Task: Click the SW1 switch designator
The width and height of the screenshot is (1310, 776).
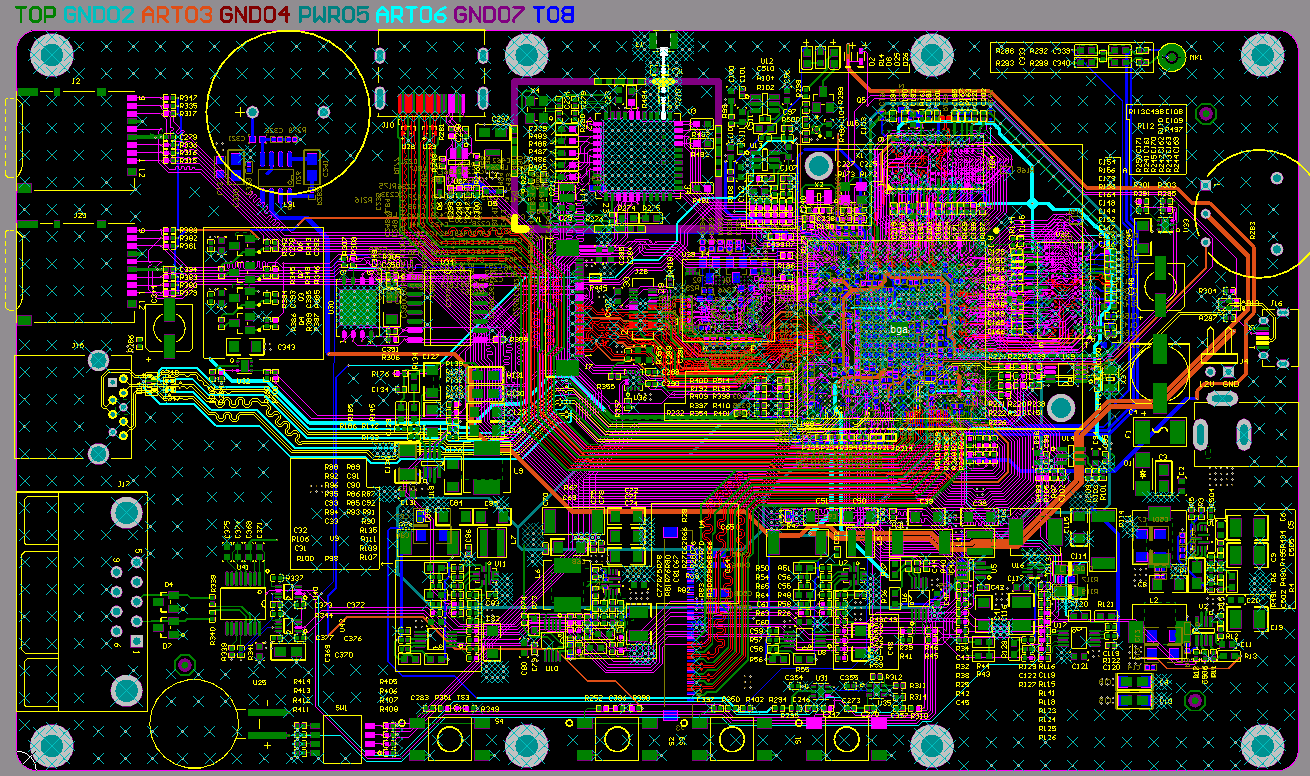Action: click(342, 707)
